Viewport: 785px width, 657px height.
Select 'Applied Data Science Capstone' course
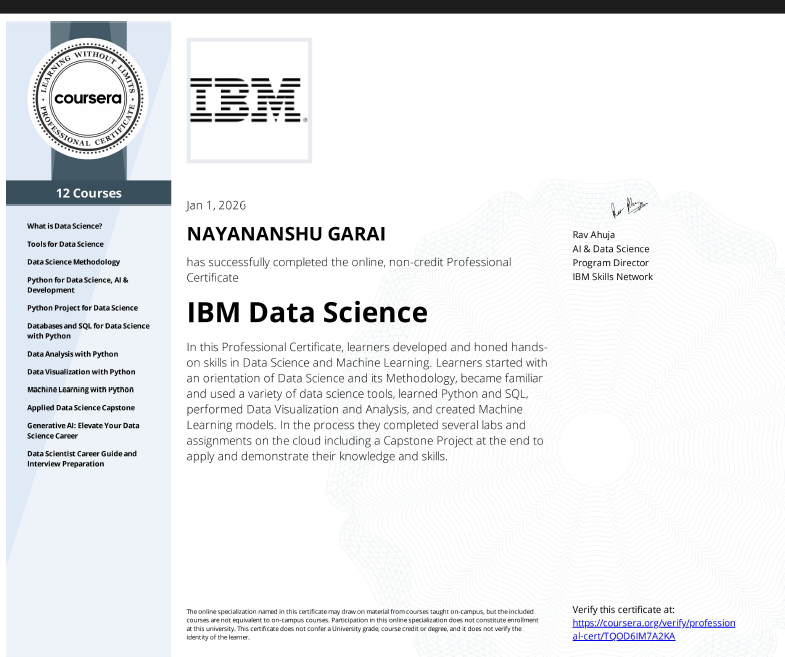tap(81, 408)
